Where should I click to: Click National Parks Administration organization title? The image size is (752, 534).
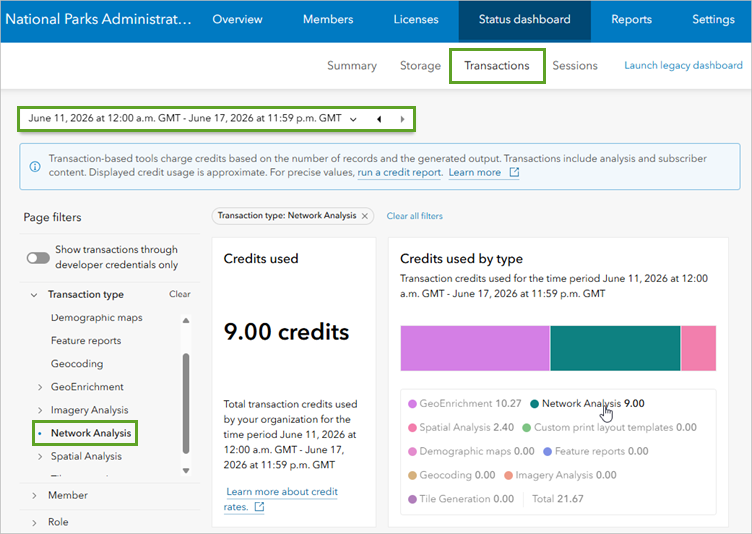point(98,19)
